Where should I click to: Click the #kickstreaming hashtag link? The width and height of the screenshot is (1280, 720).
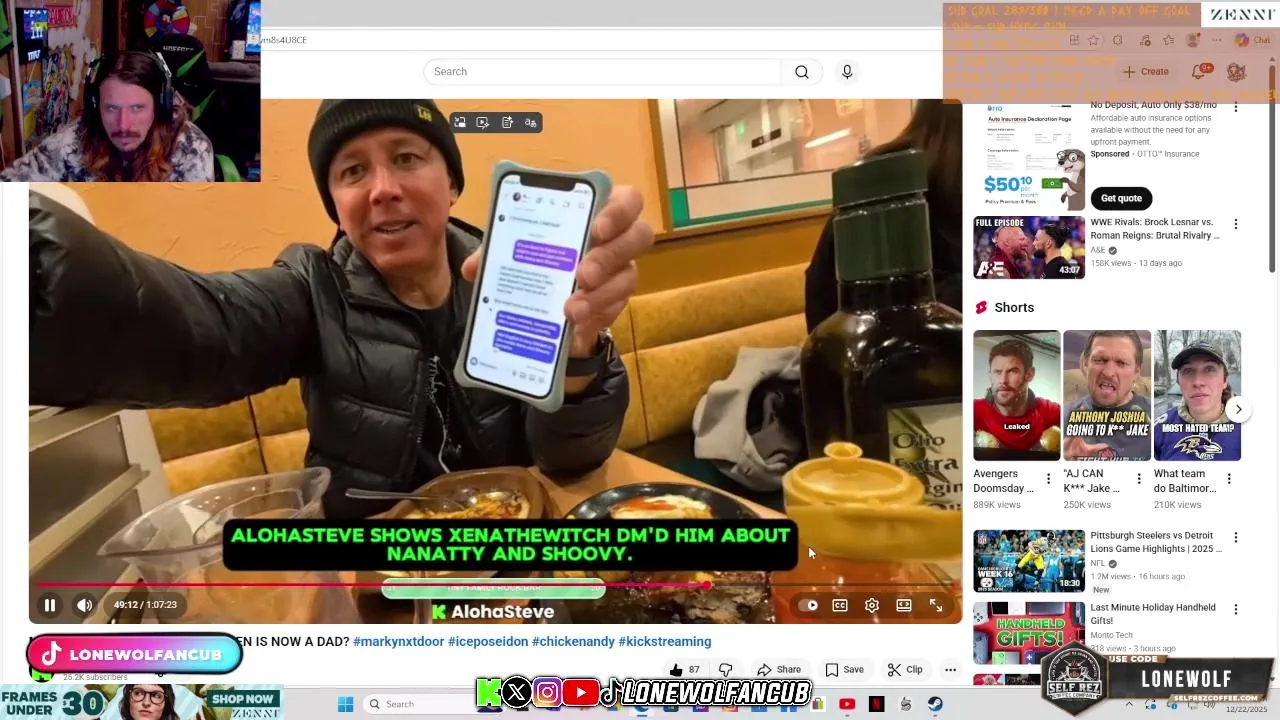pyautogui.click(x=665, y=642)
